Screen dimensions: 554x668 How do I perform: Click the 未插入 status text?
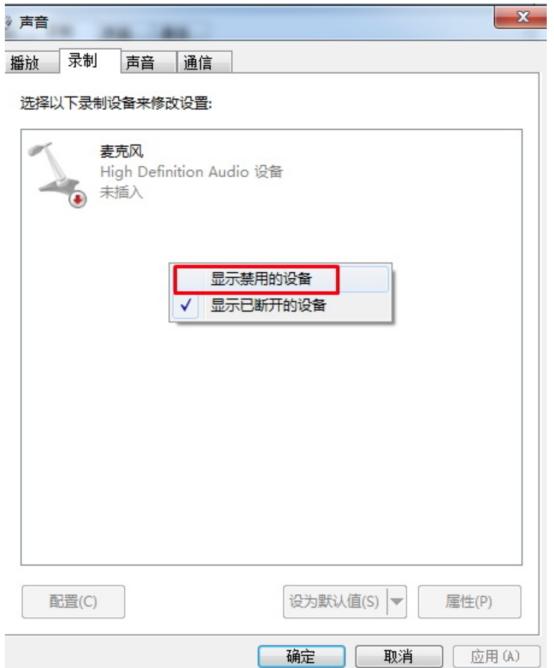tap(121, 192)
